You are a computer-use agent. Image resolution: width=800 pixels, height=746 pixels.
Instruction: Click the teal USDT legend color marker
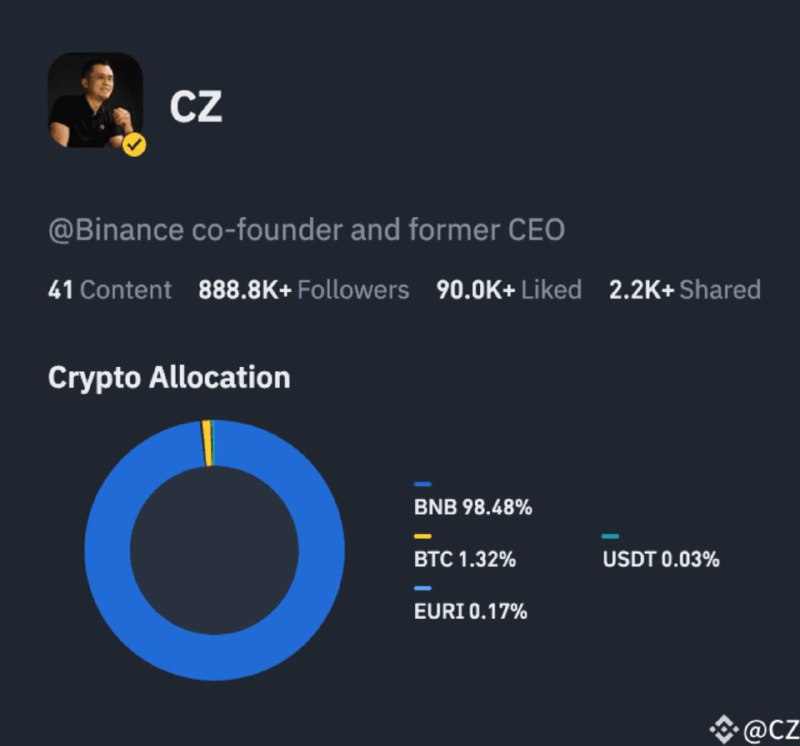(x=611, y=536)
